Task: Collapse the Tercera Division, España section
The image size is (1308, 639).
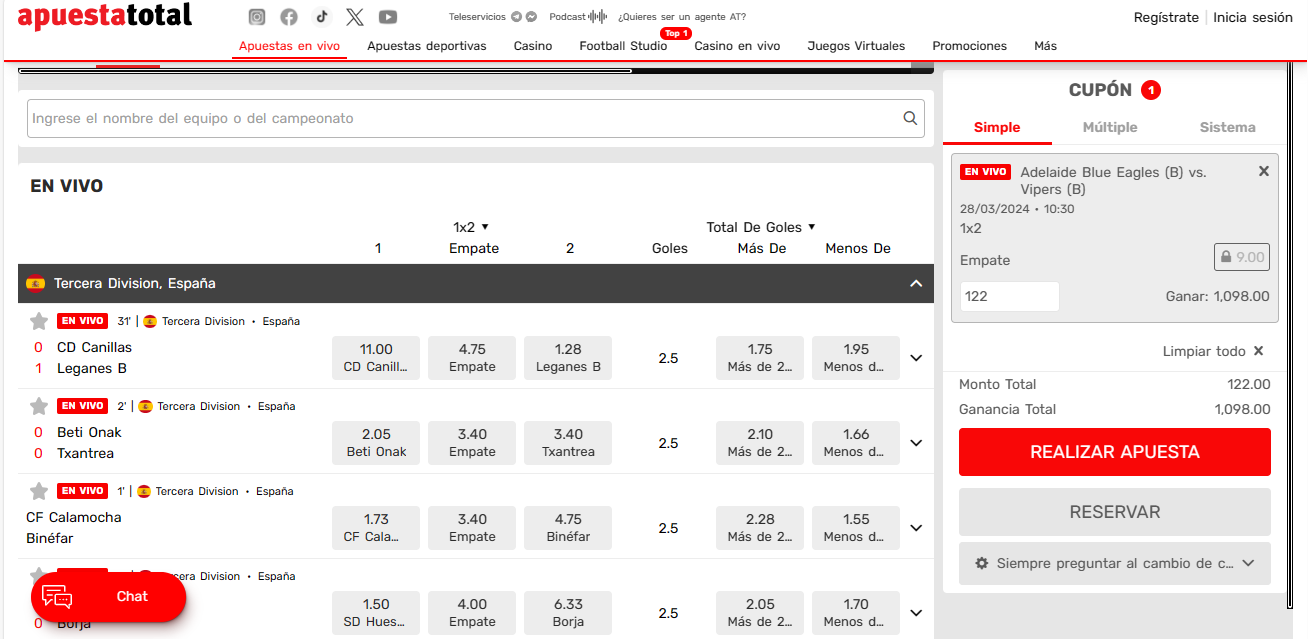Action: click(x=916, y=284)
